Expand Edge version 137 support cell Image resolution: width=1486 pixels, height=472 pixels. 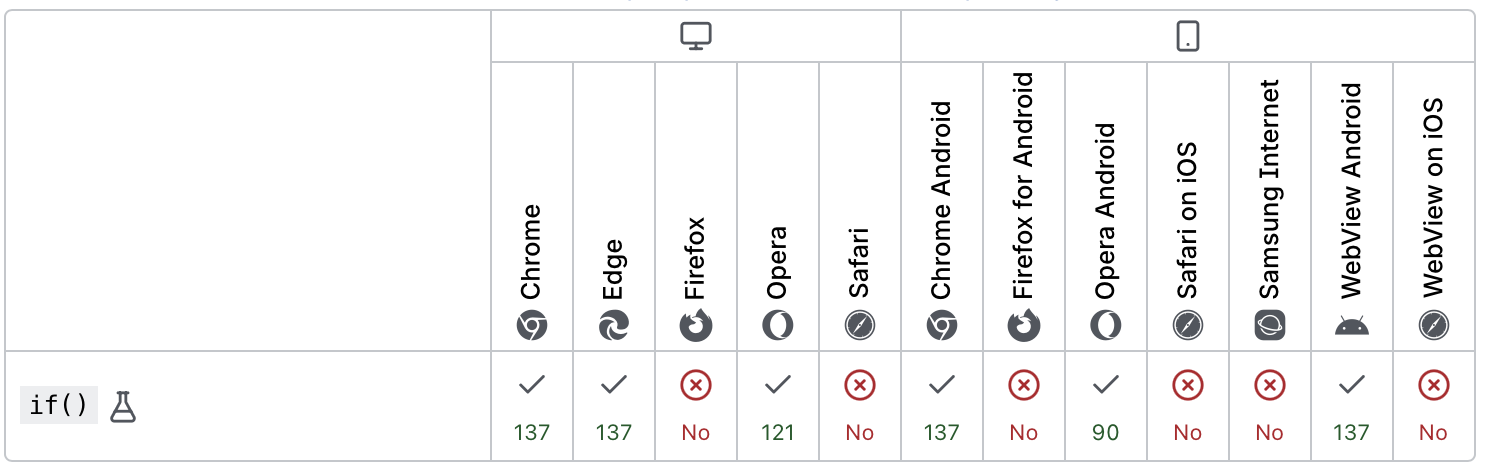click(x=614, y=406)
